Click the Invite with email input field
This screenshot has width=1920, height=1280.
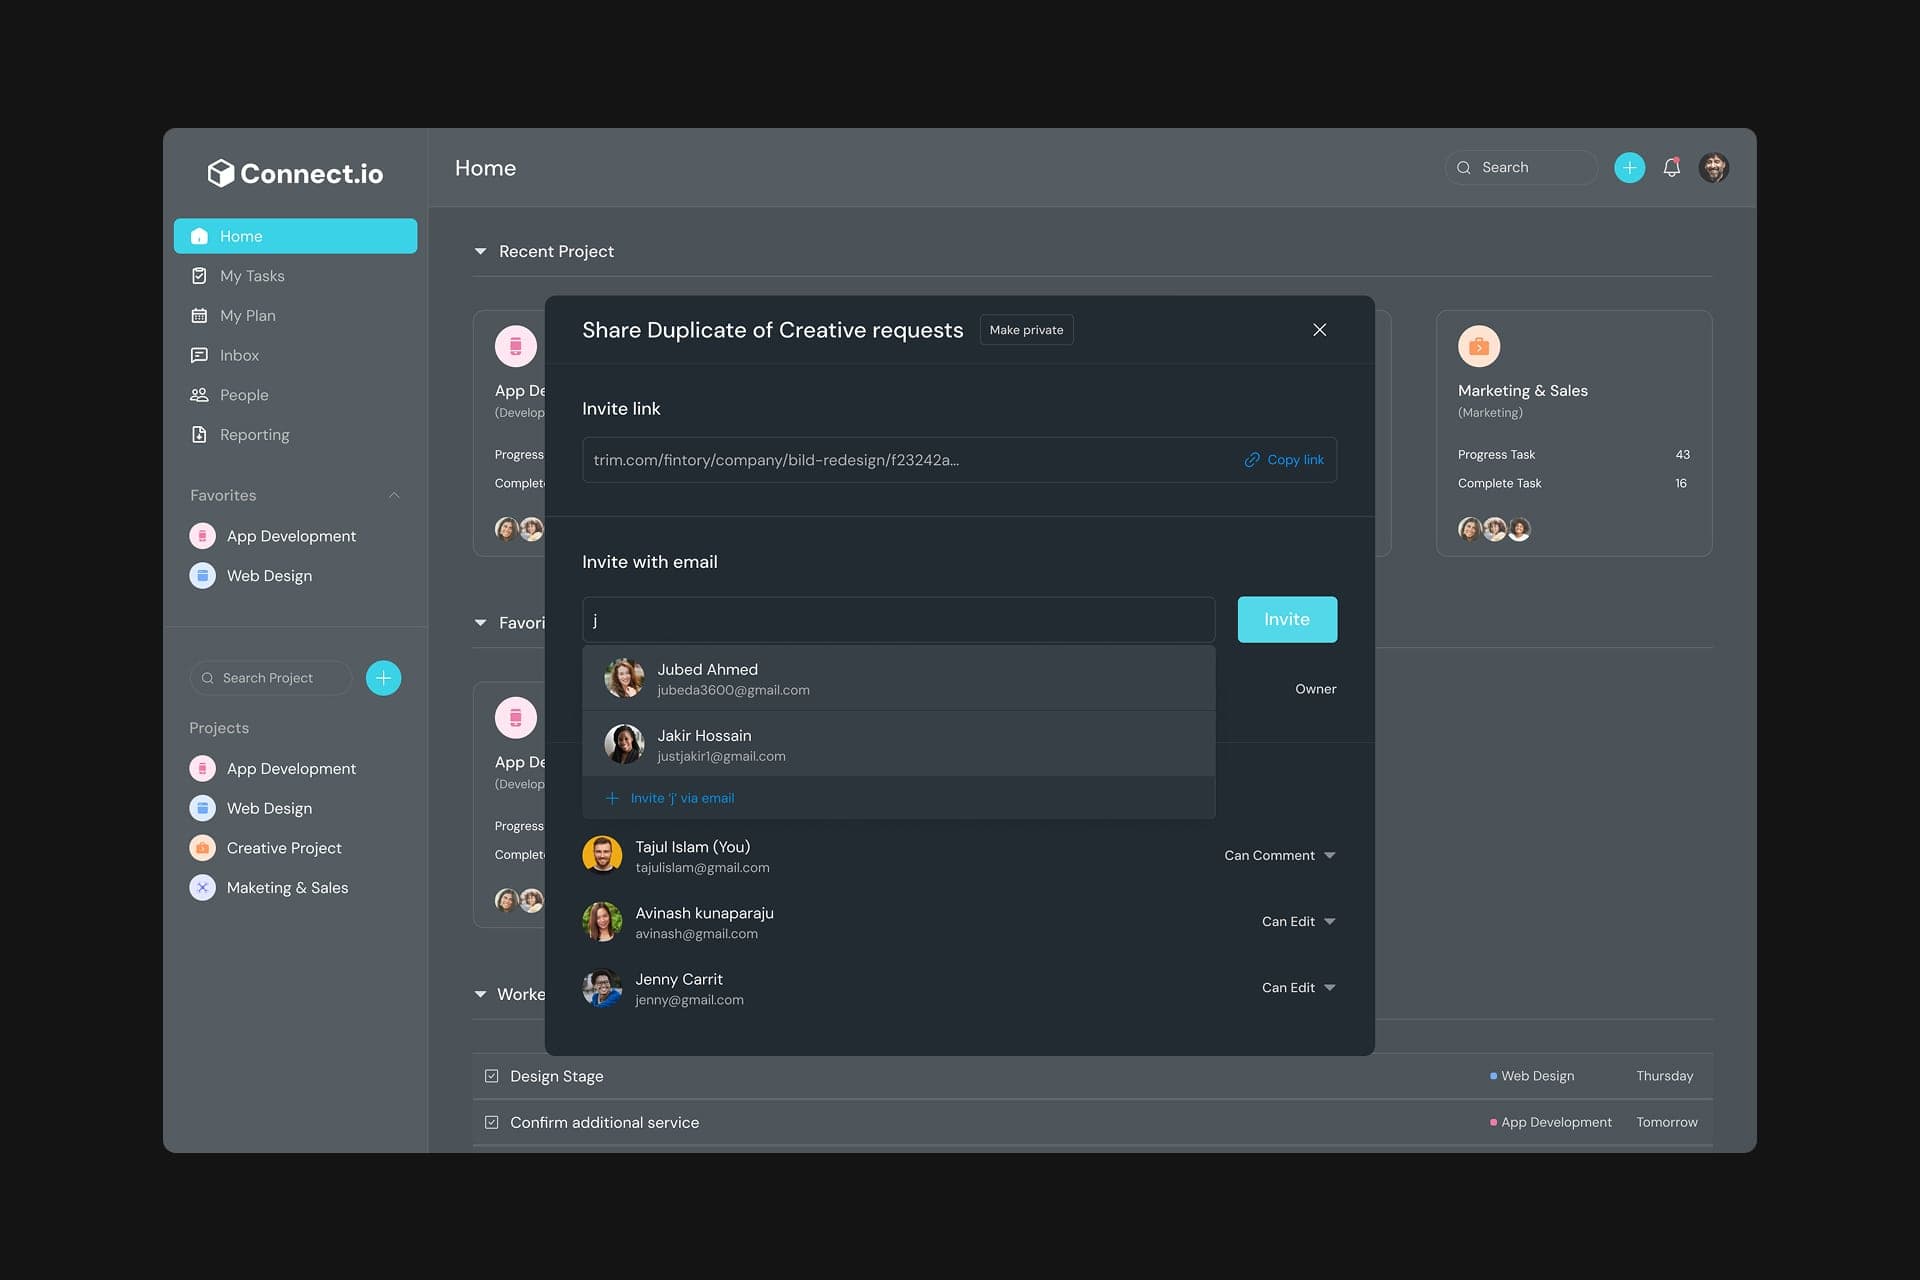pos(897,619)
